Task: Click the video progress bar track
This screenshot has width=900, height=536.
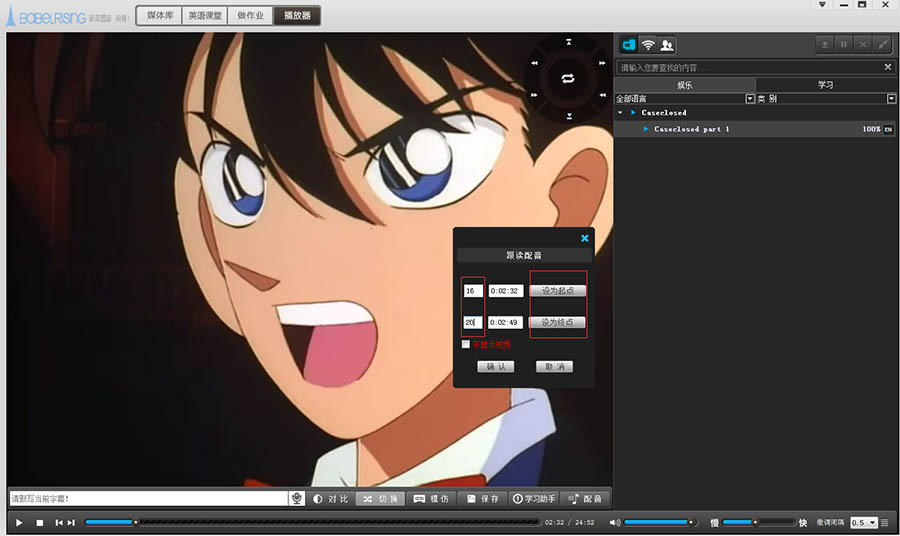Action: (x=313, y=522)
